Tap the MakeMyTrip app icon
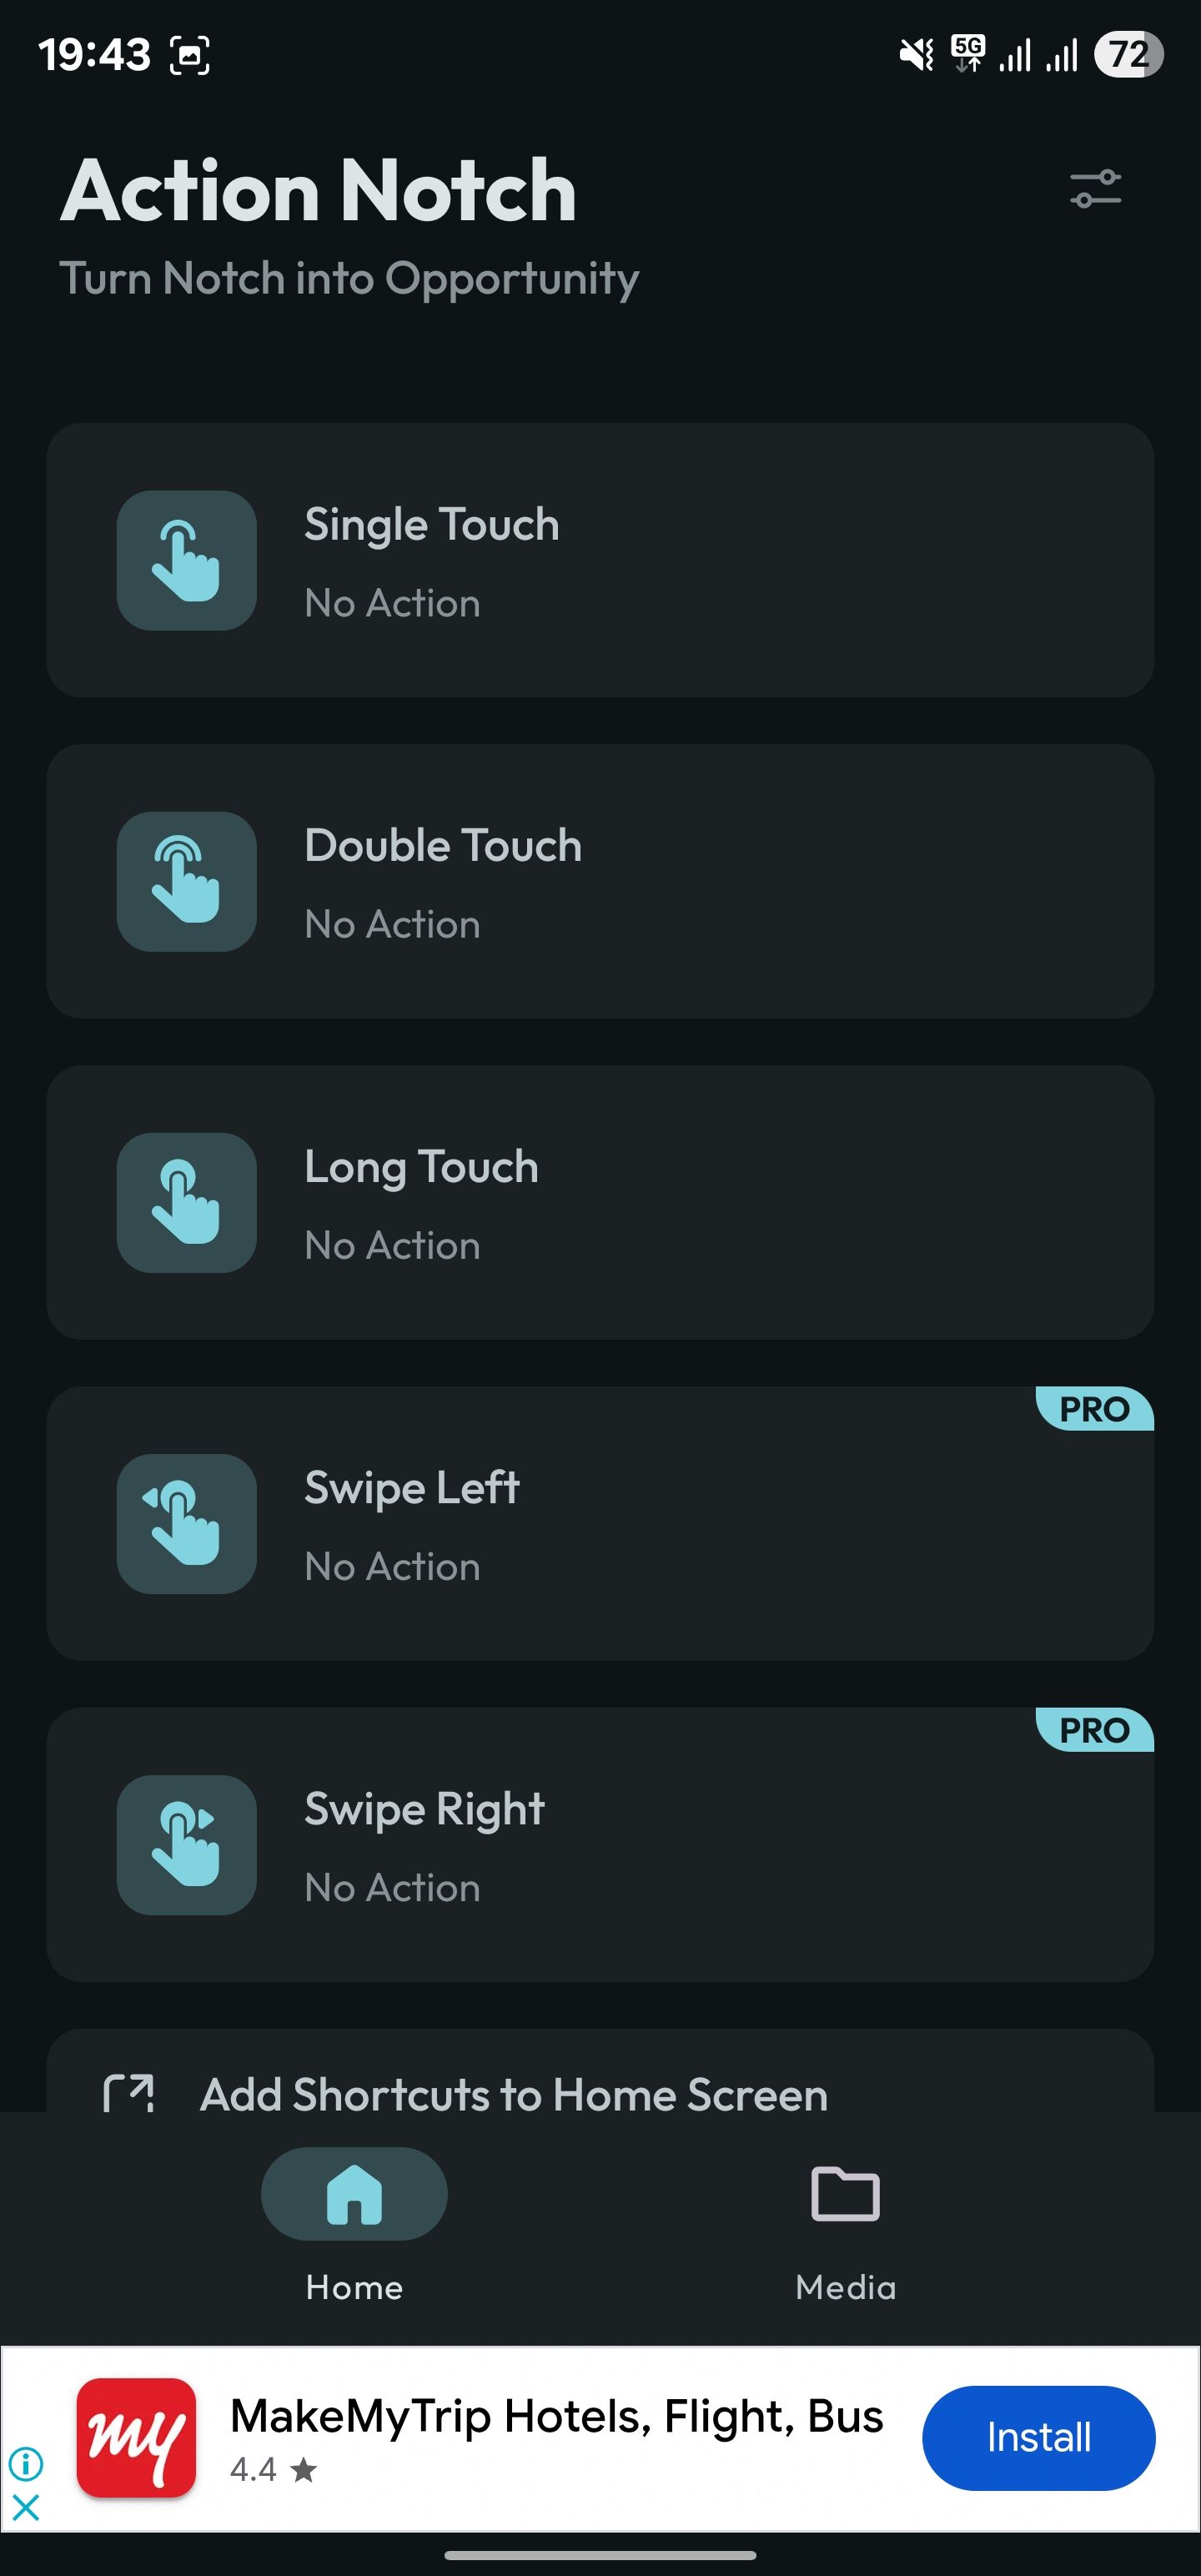 pyautogui.click(x=136, y=2437)
